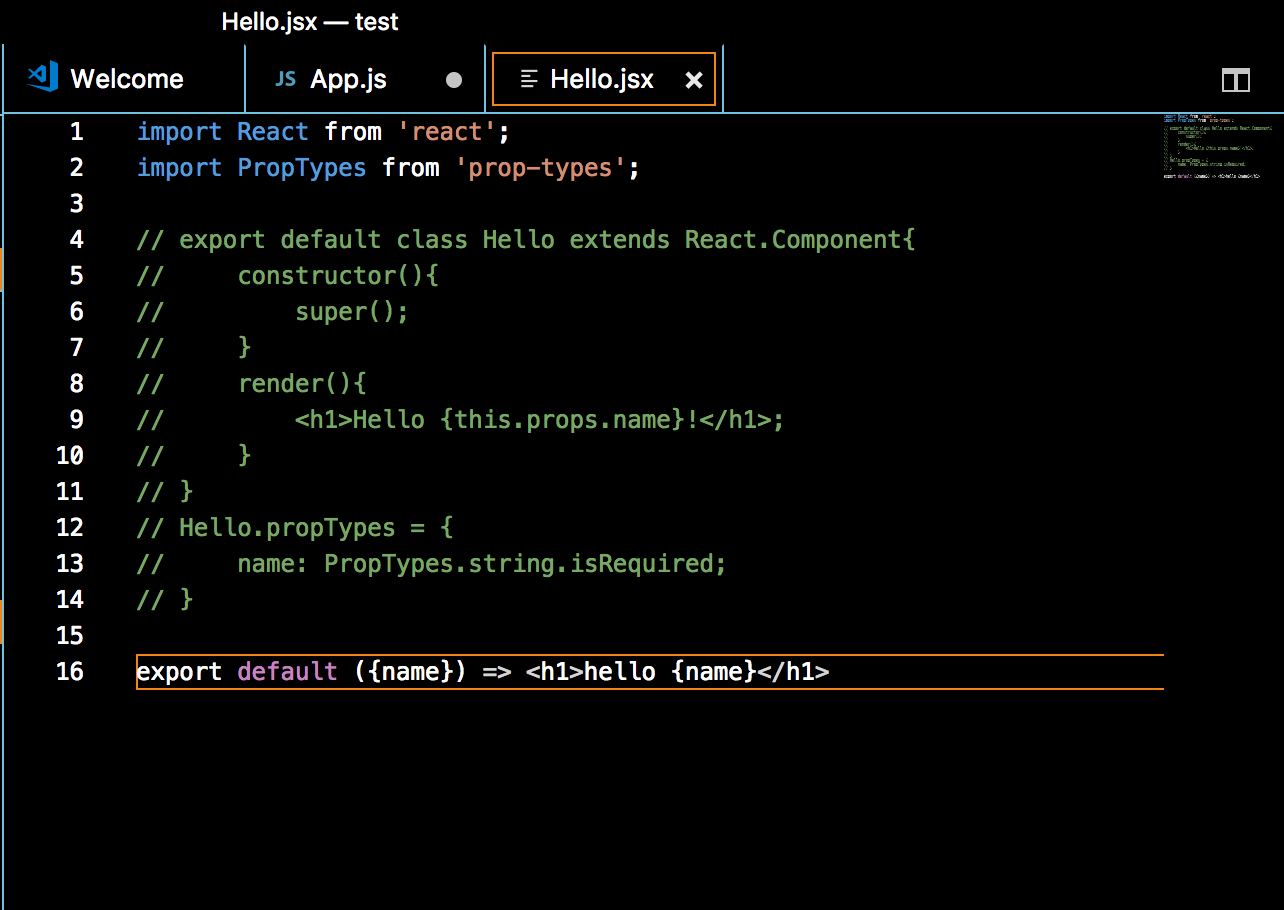Select the Welcome tab
This screenshot has height=910, width=1284.
point(126,78)
